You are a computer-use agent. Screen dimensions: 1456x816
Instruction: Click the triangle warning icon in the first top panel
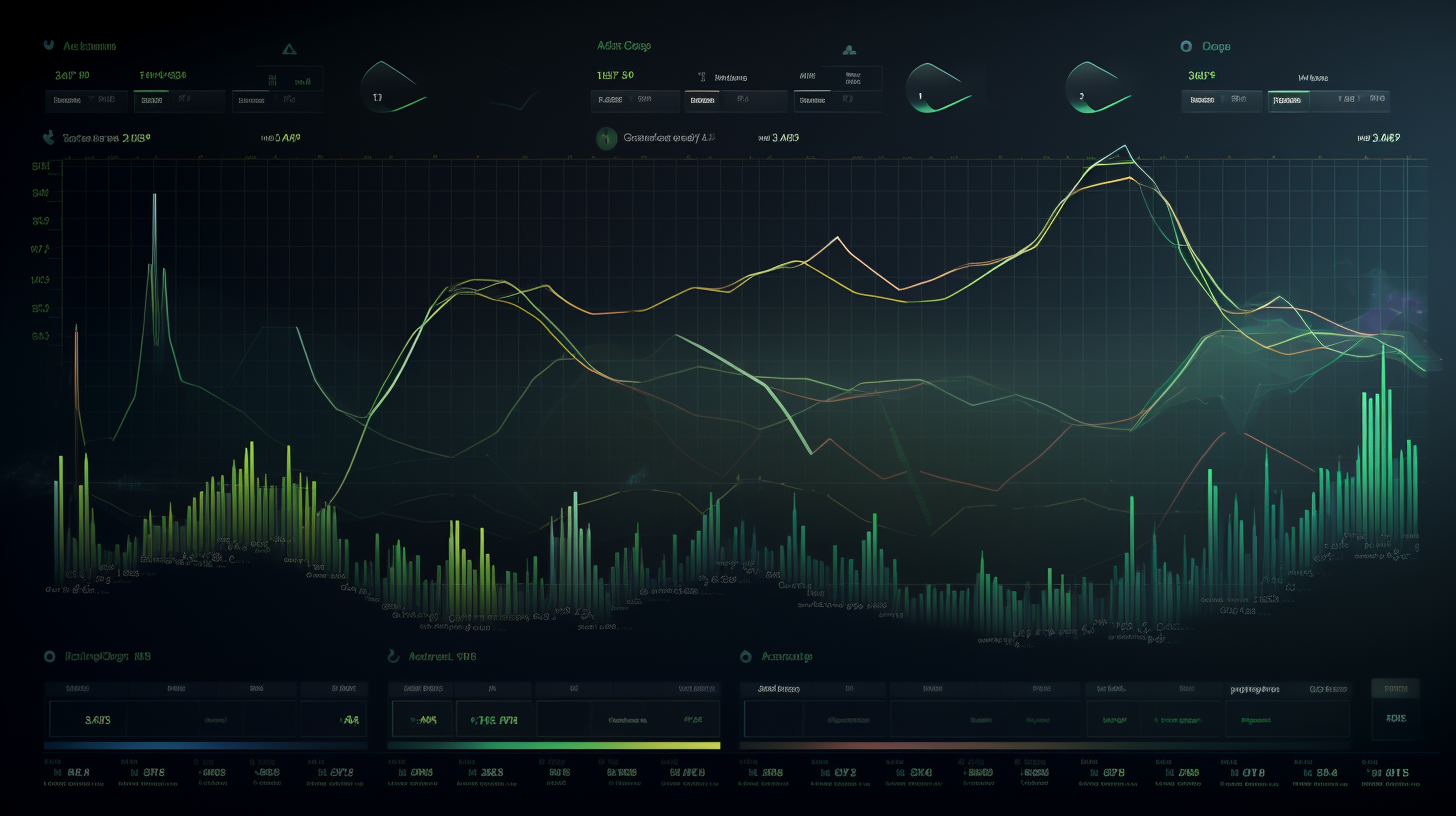coord(289,47)
